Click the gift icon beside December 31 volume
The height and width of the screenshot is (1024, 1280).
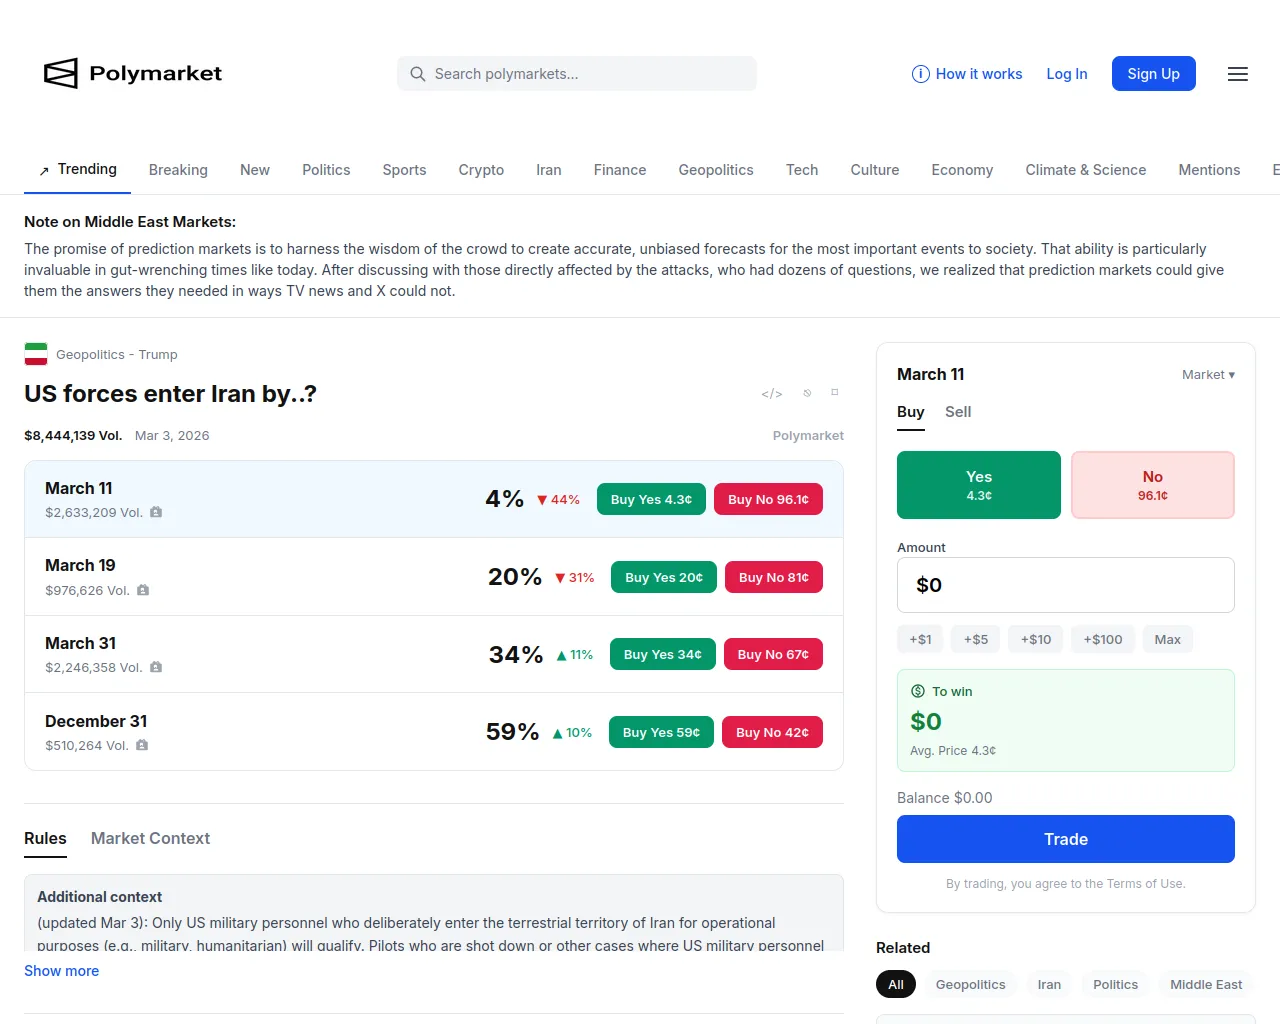(x=142, y=745)
